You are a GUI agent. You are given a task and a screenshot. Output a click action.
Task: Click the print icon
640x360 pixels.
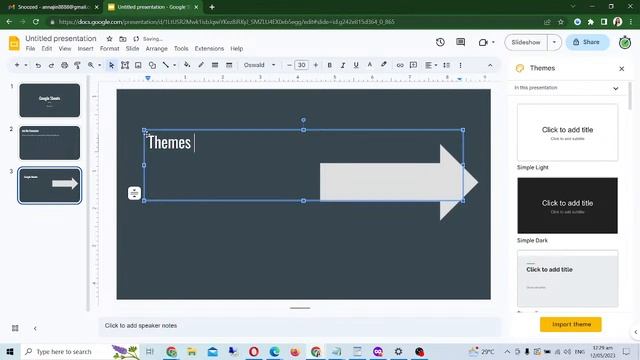[x=64, y=65]
